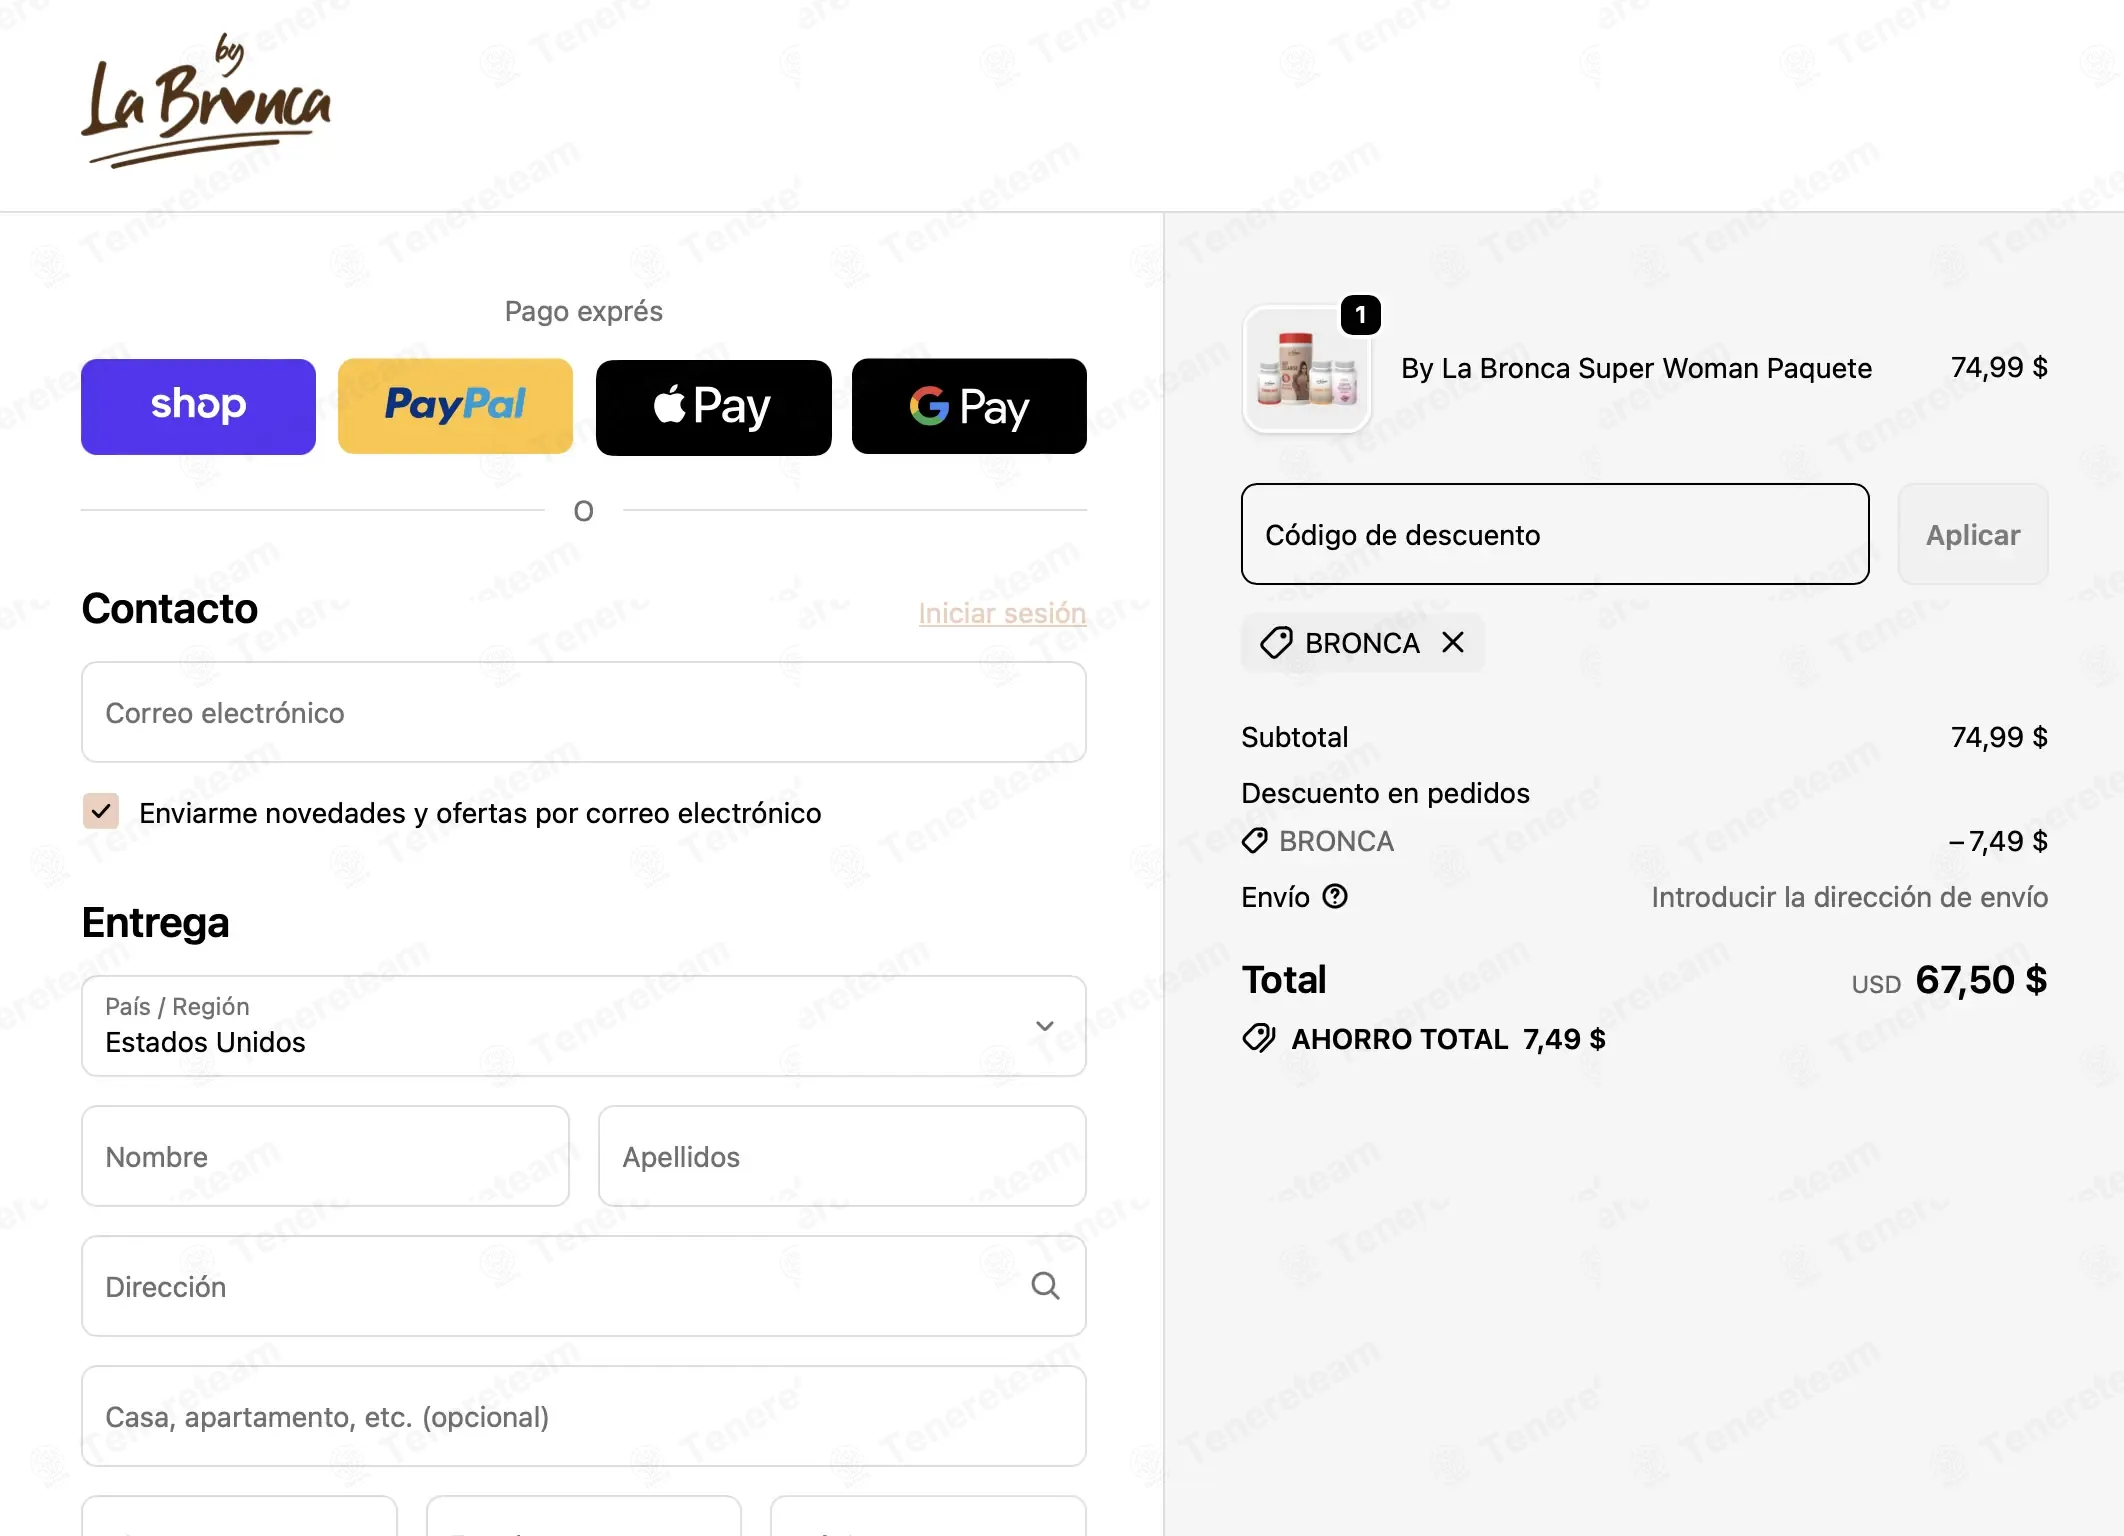Open the País / Región dropdown
2124x1536 pixels.
click(584, 1025)
